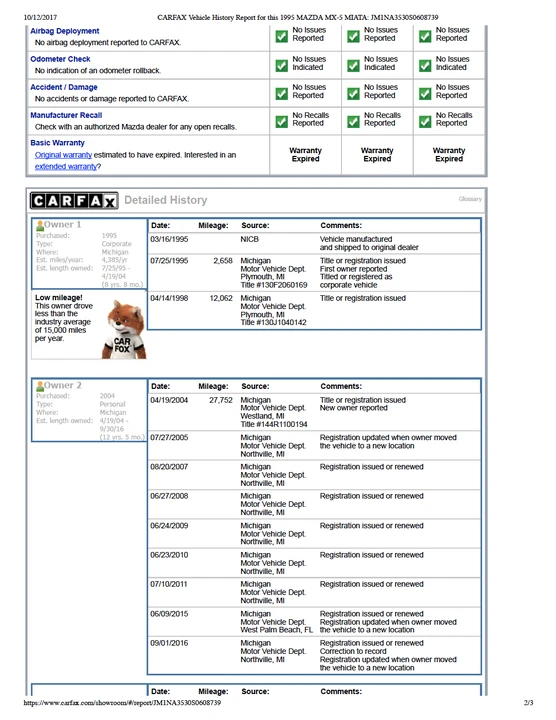Click the 27,752 mileage value
The image size is (556, 720).
[221, 400]
